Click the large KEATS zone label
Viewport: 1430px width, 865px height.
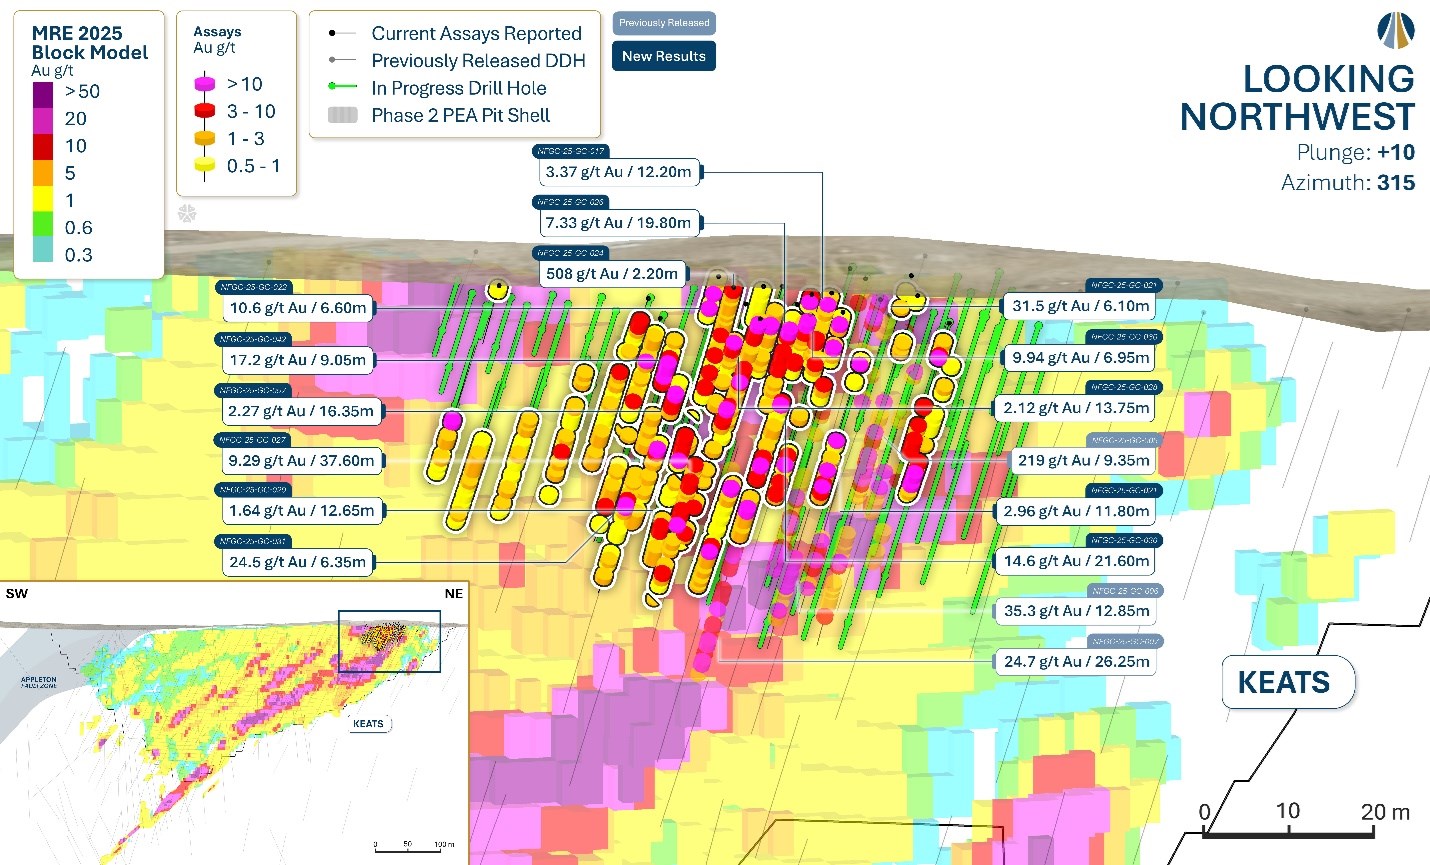[1284, 683]
